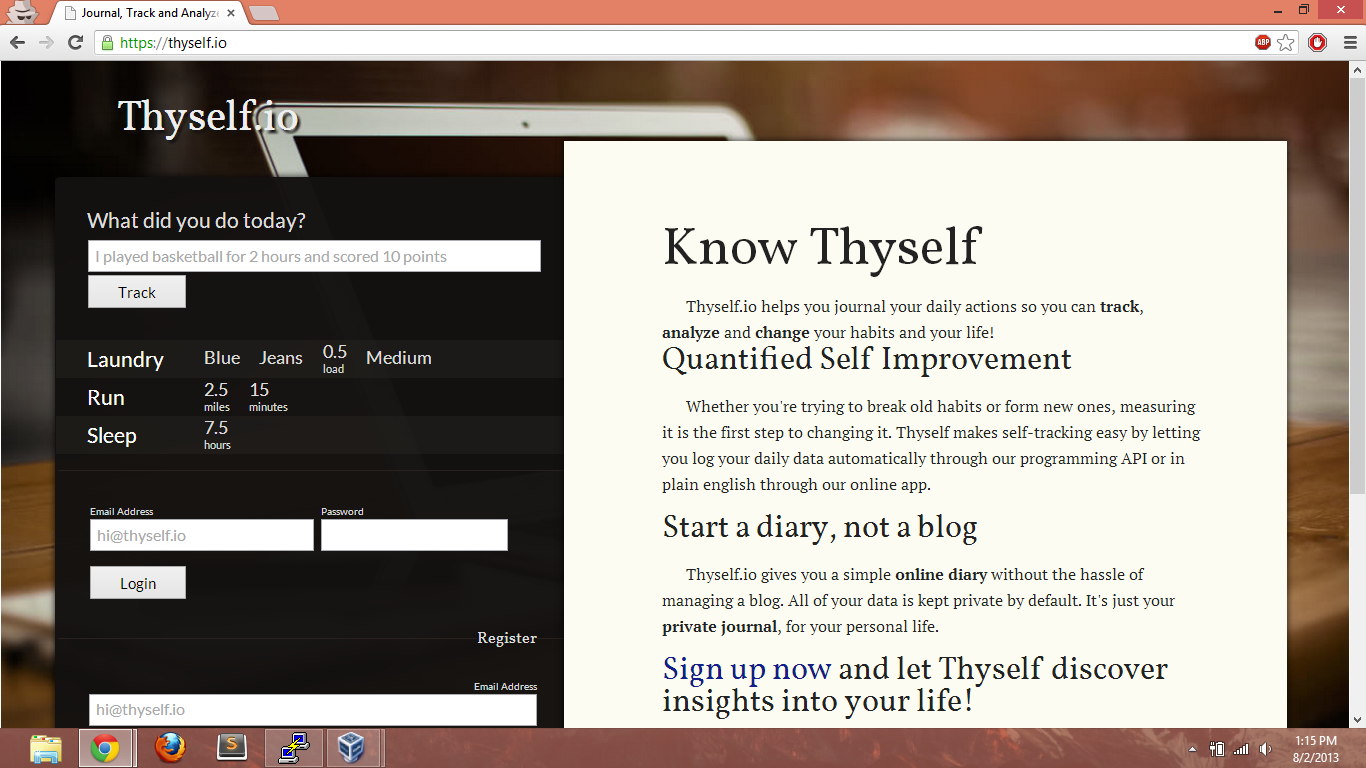Reload the thyself.io page
The height and width of the screenshot is (768, 1366).
click(75, 42)
